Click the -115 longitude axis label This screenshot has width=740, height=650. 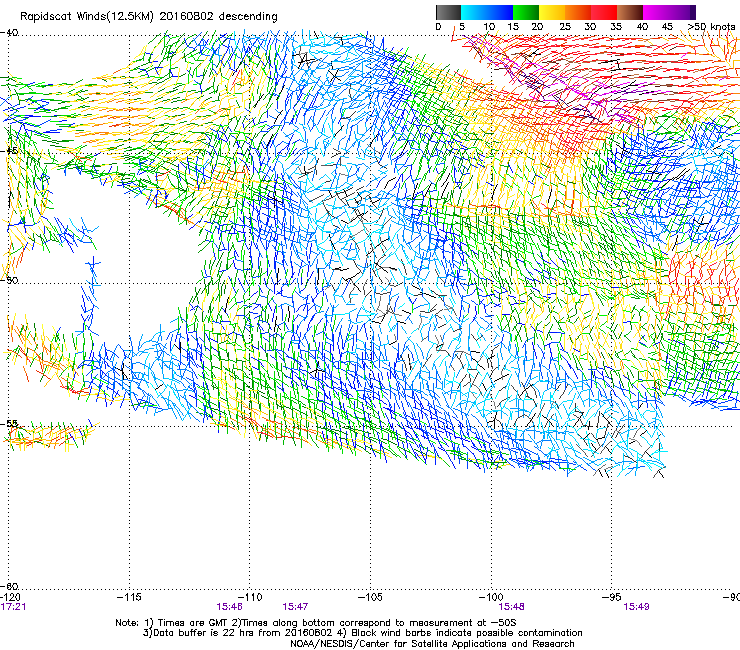click(x=129, y=597)
